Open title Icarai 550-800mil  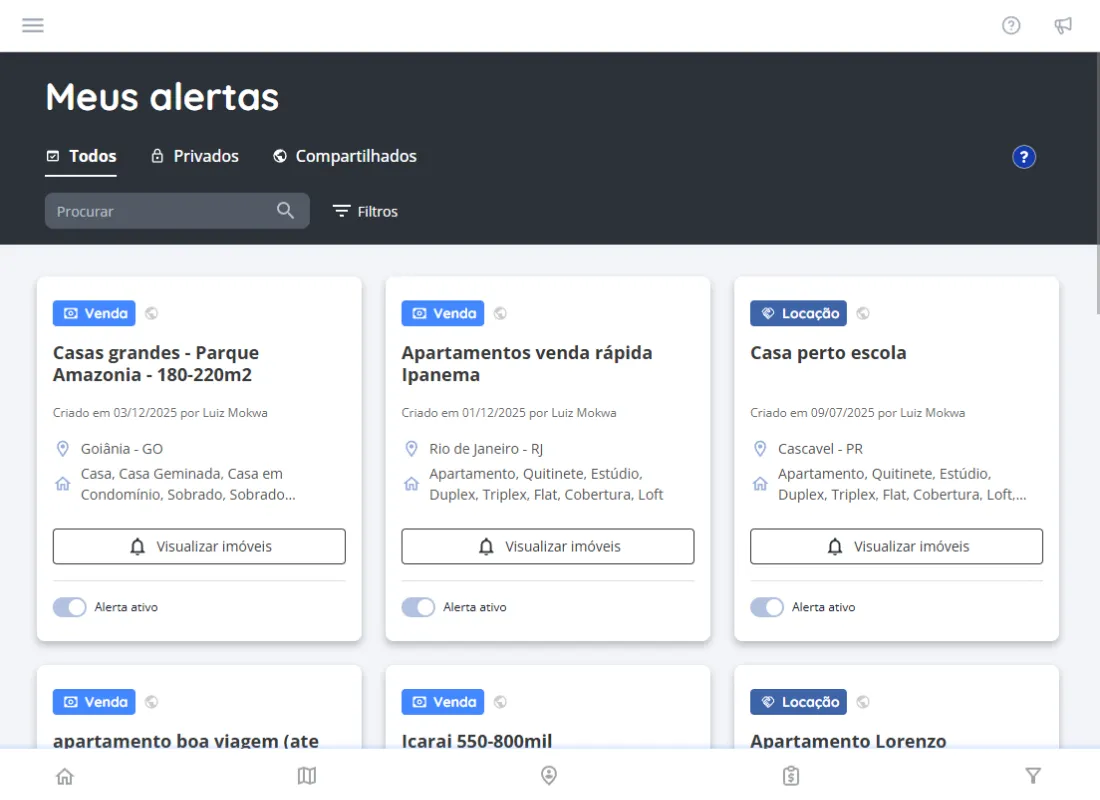tap(476, 740)
